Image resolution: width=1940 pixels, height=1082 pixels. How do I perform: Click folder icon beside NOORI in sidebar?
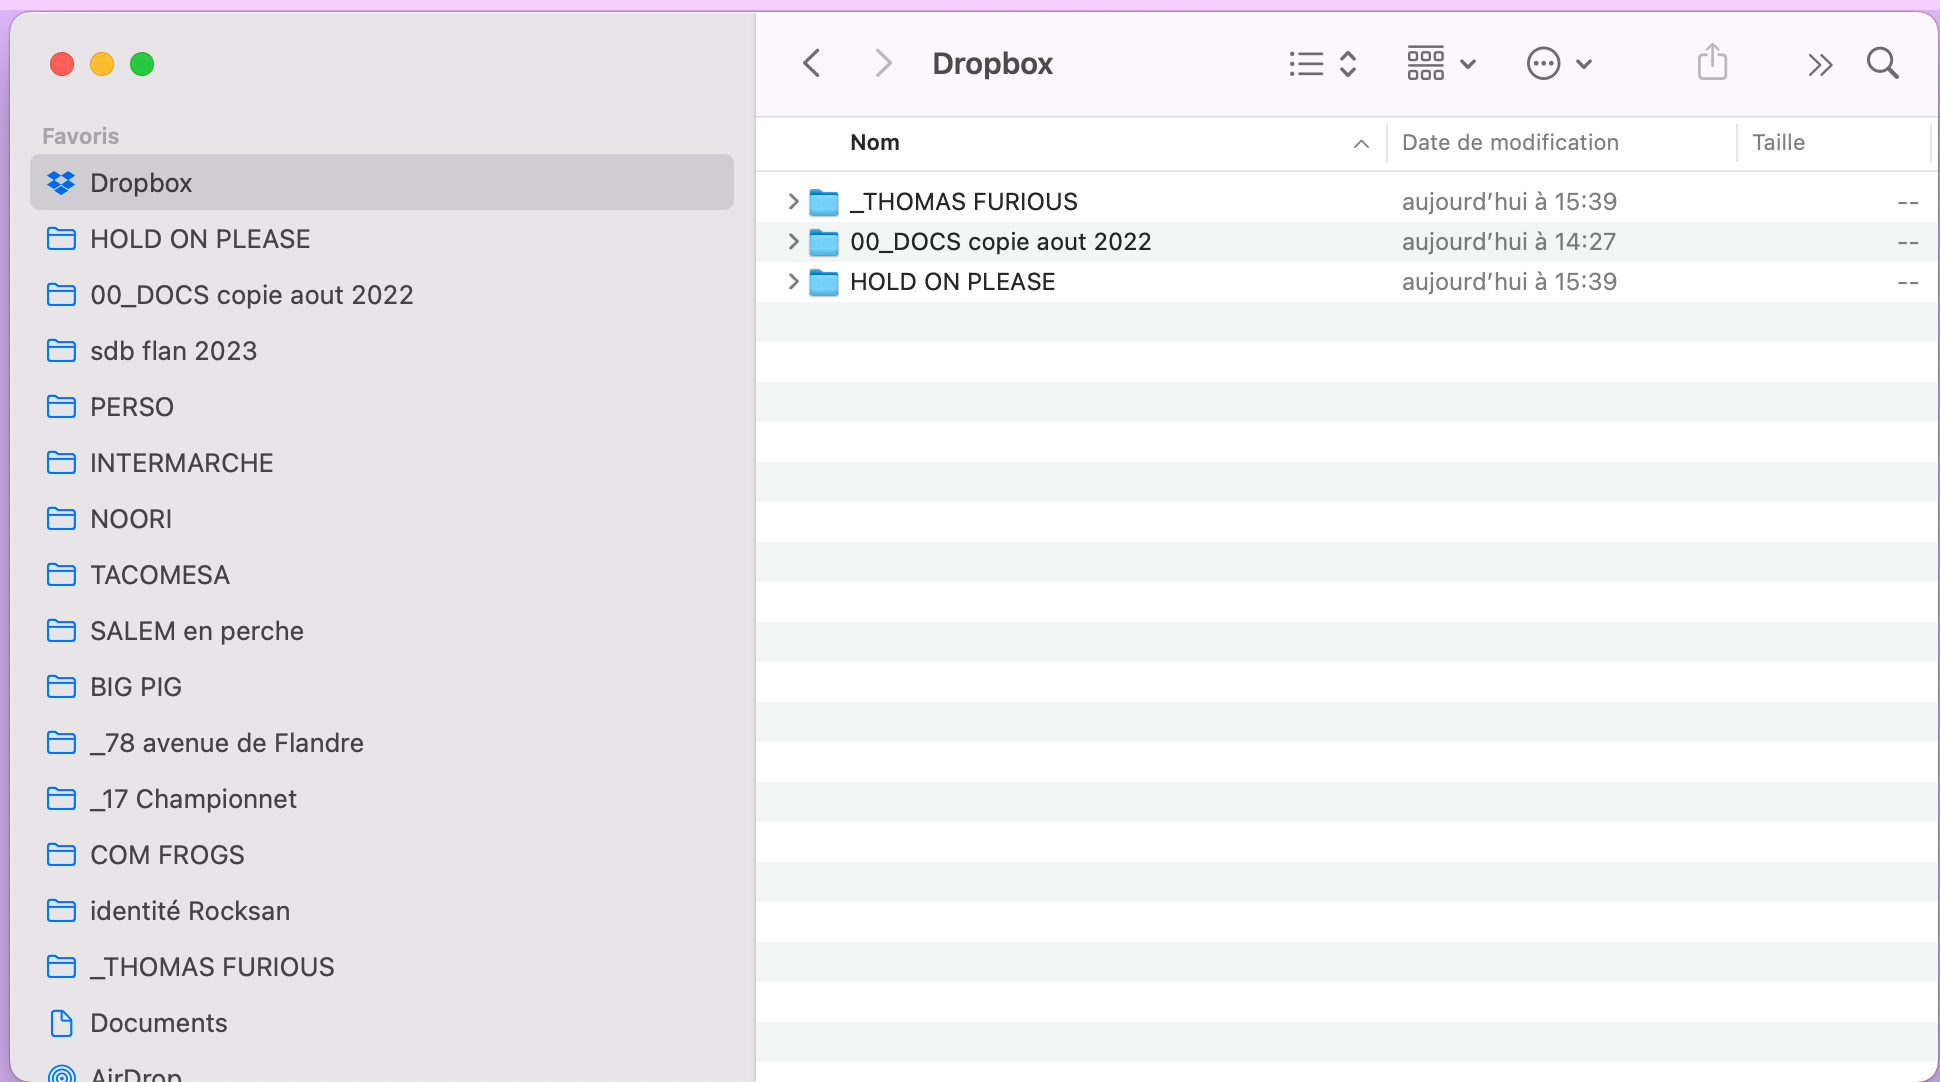pyautogui.click(x=61, y=518)
